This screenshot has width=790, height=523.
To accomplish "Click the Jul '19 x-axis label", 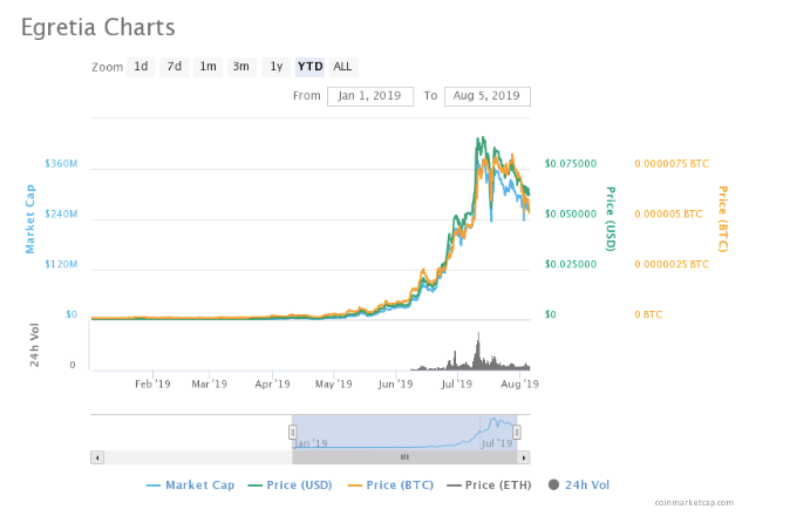I will 456,384.
